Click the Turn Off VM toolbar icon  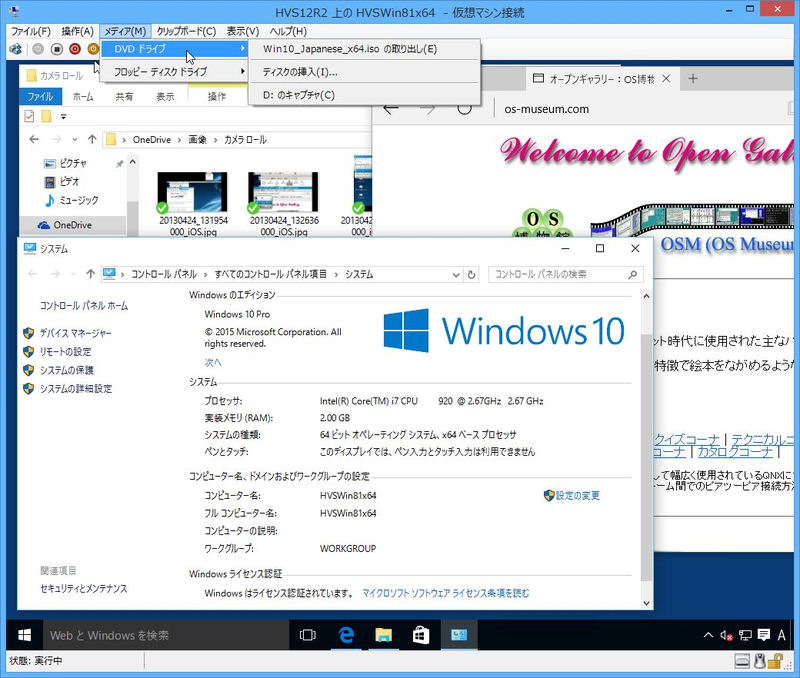point(57,49)
